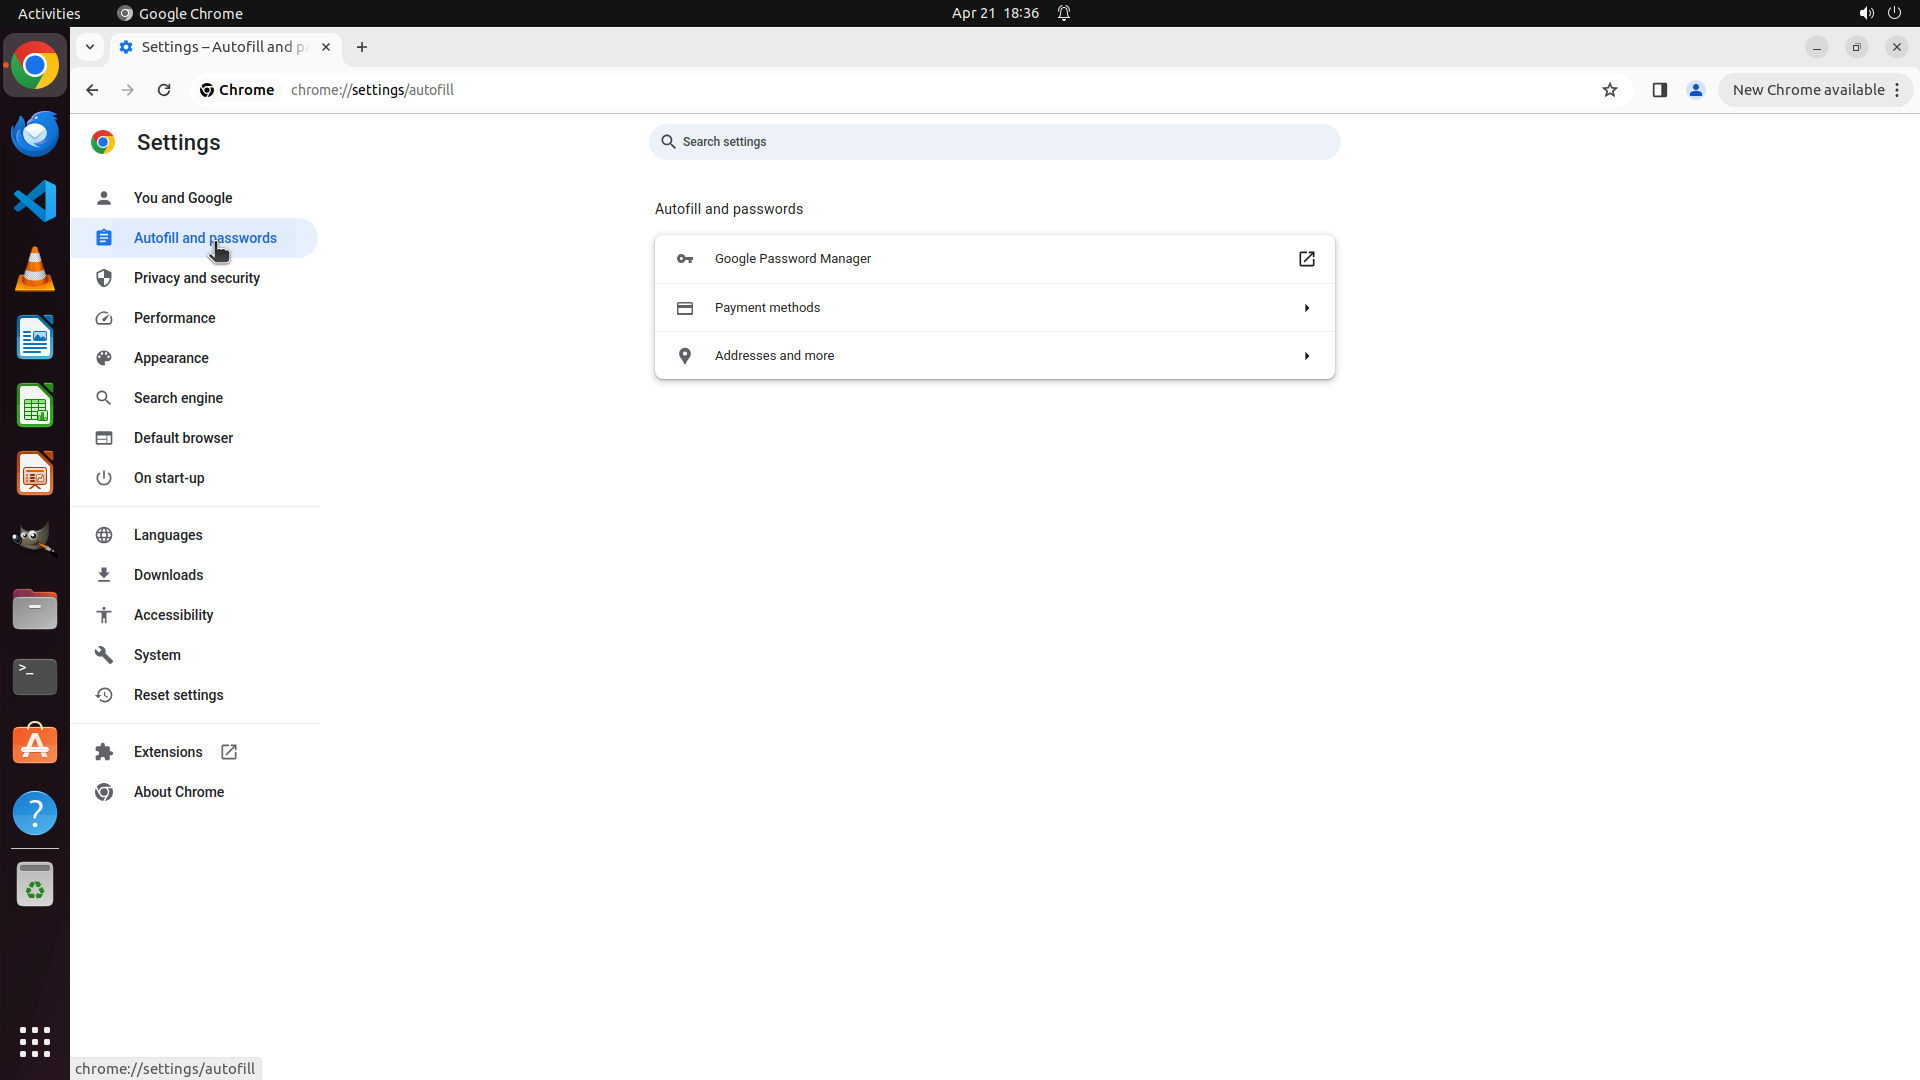
Task: Expand Payment methods arrow
Action: coord(1306,308)
